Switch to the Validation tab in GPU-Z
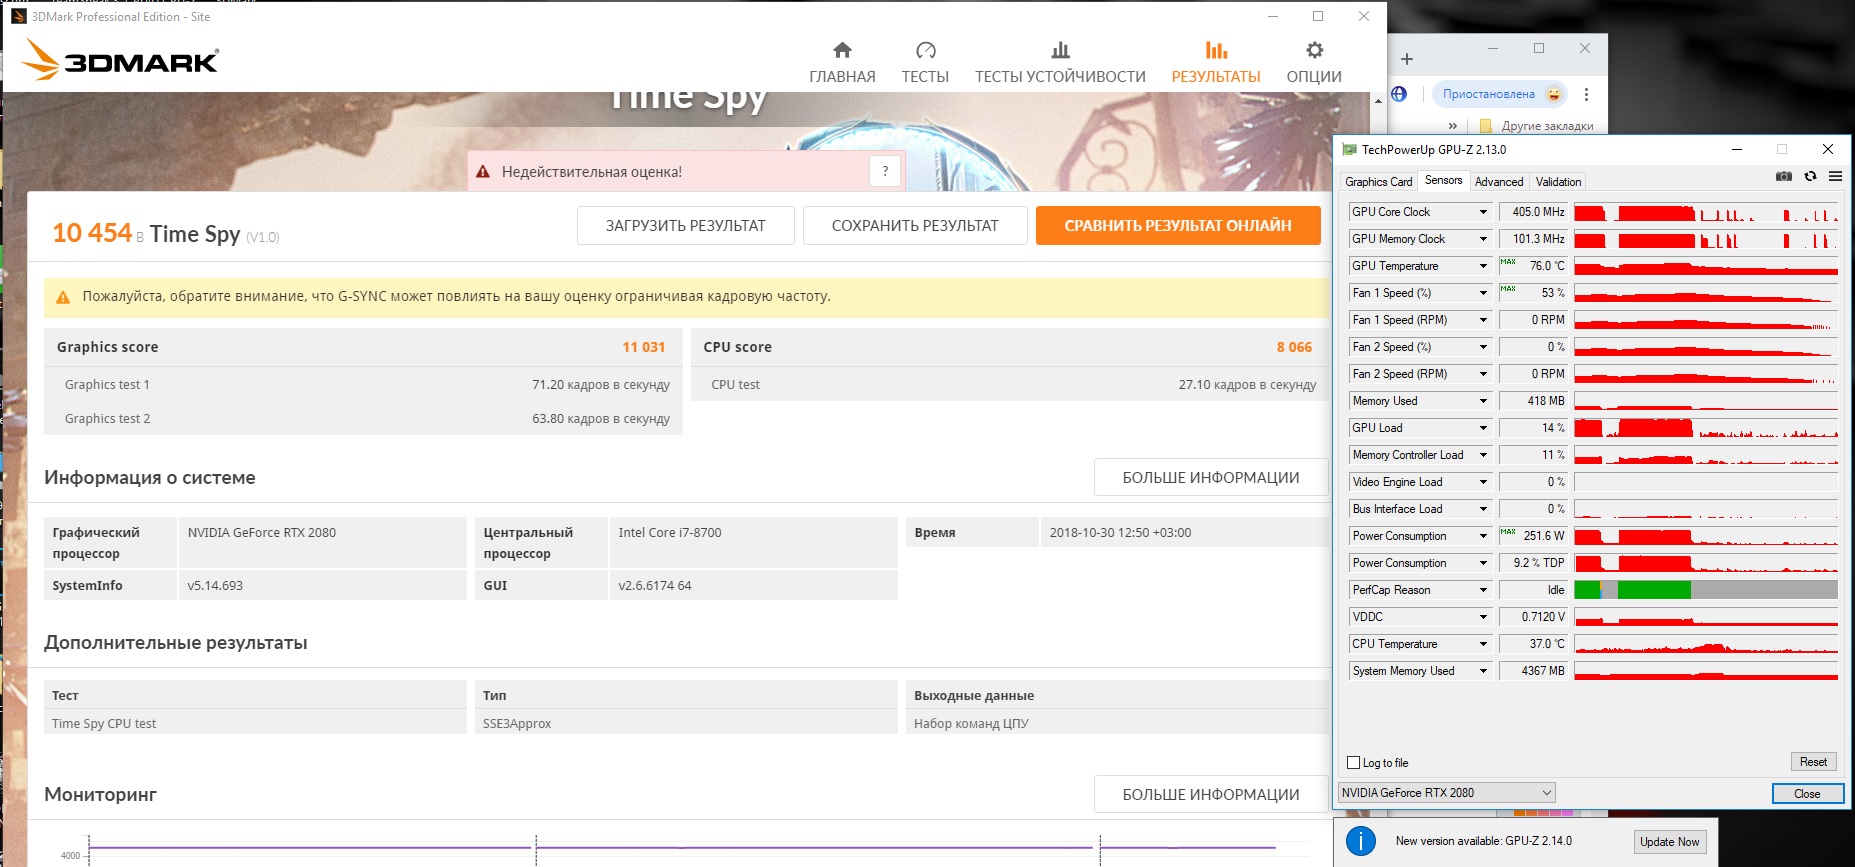The image size is (1855, 867). (1558, 182)
